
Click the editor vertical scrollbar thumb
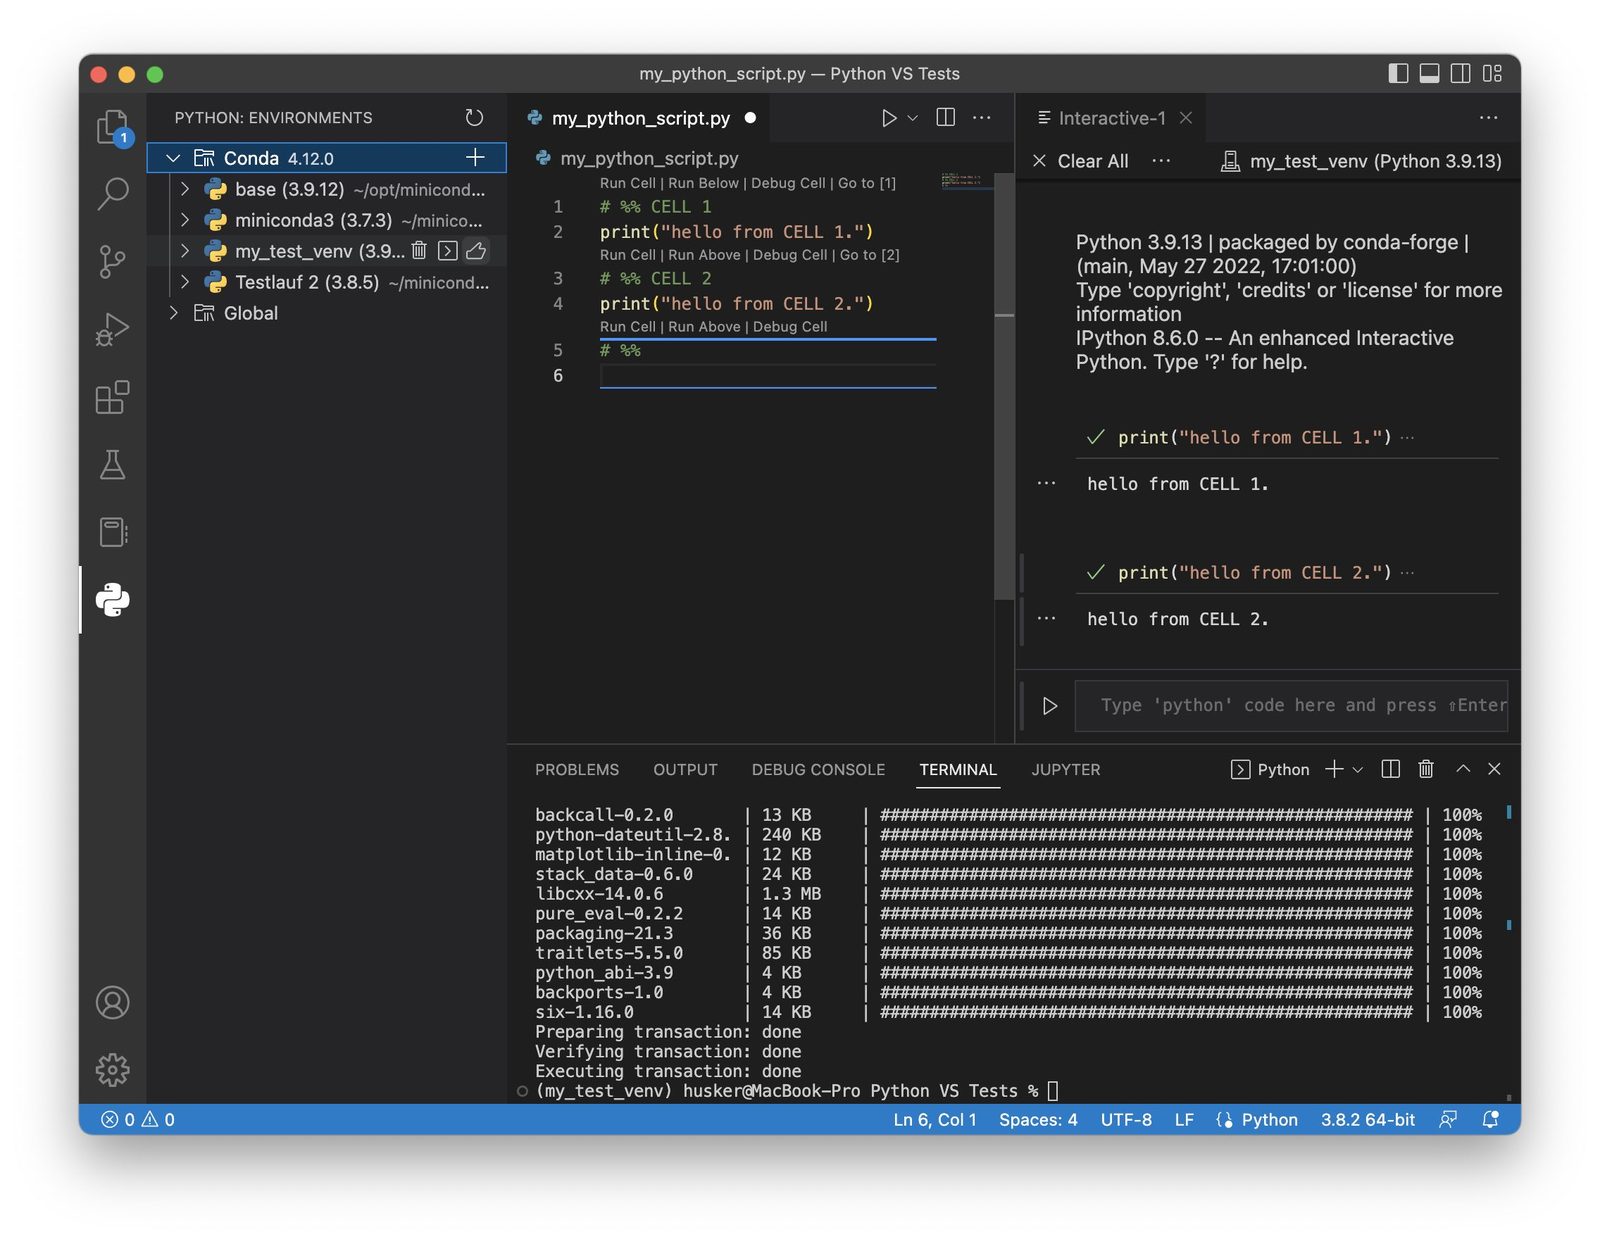(x=1004, y=386)
